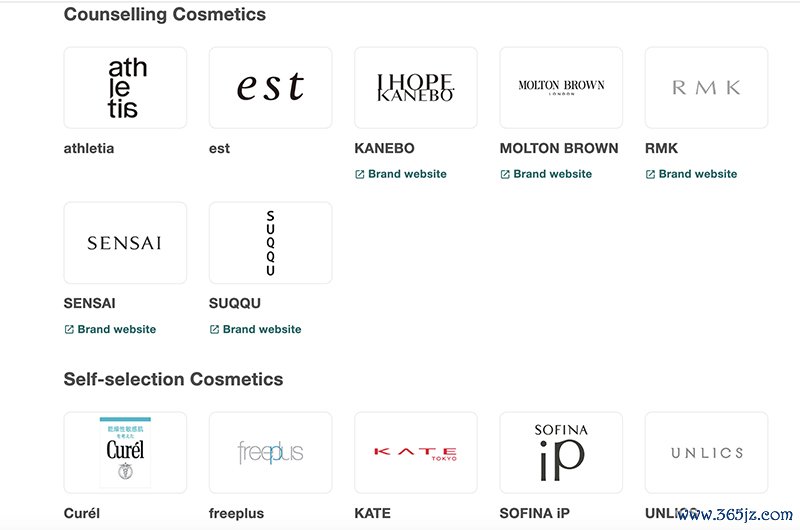Open the RMK logo card

(x=706, y=88)
